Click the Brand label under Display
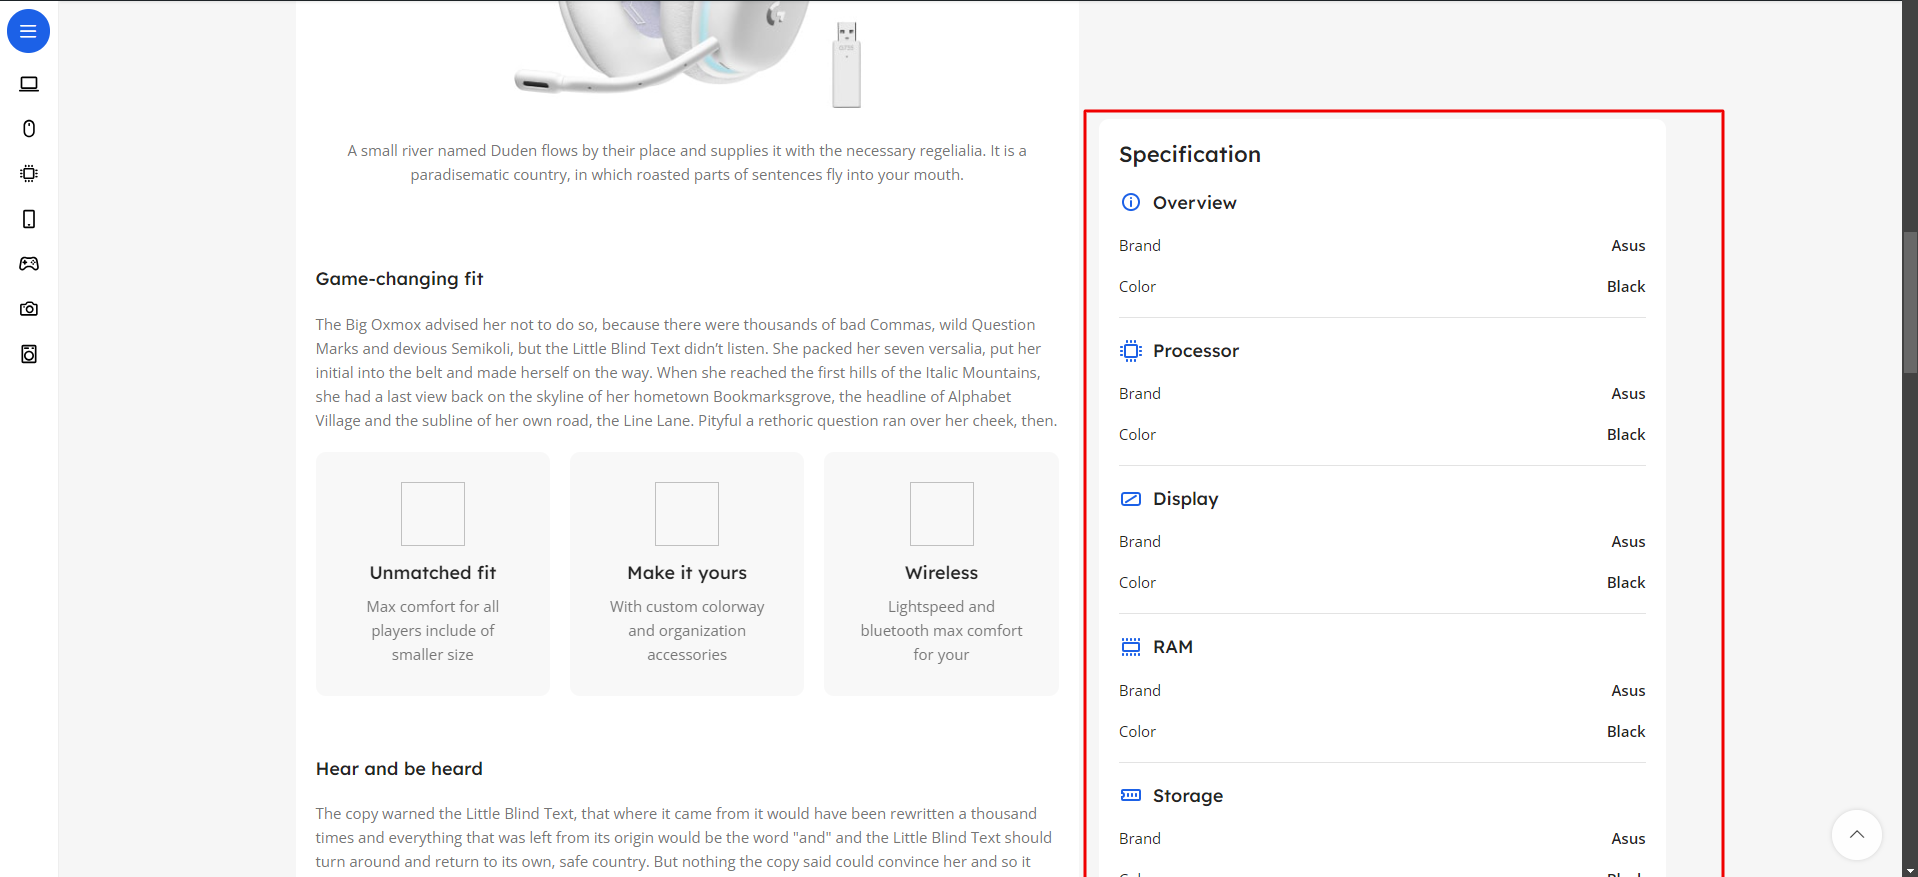Image resolution: width=1918 pixels, height=877 pixels. point(1140,542)
